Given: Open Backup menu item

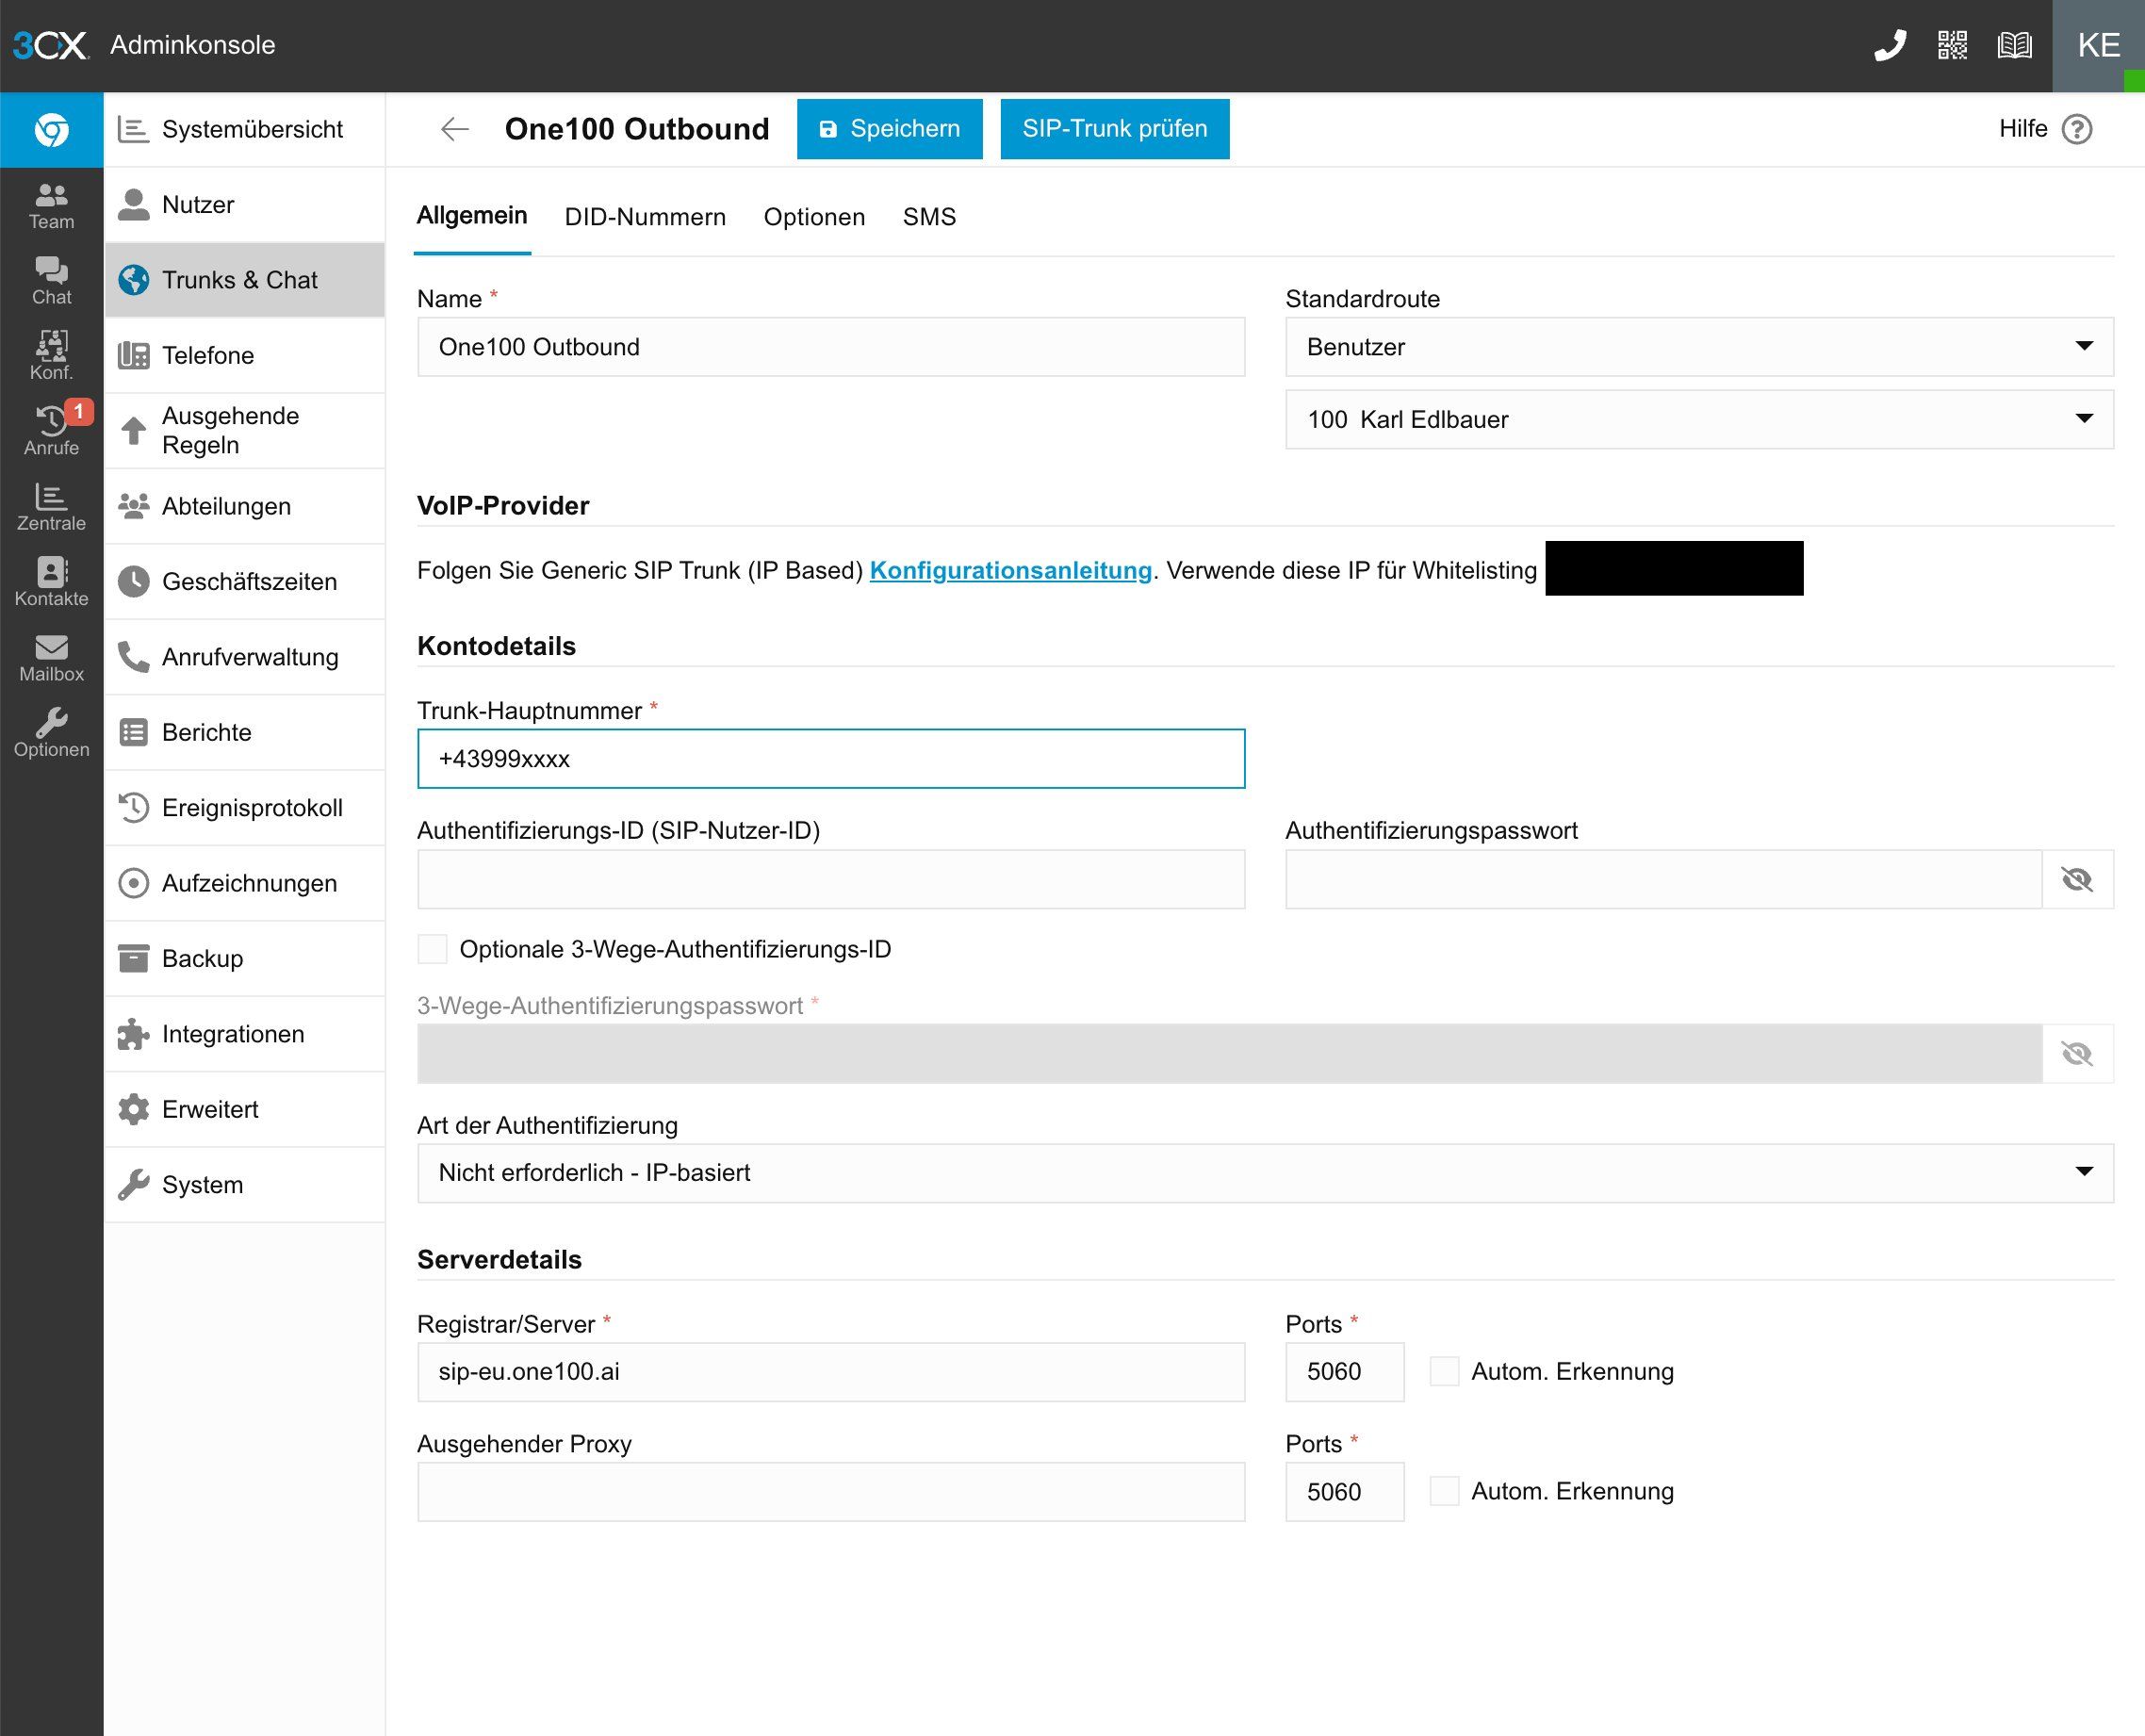Looking at the screenshot, I should pyautogui.click(x=245, y=958).
